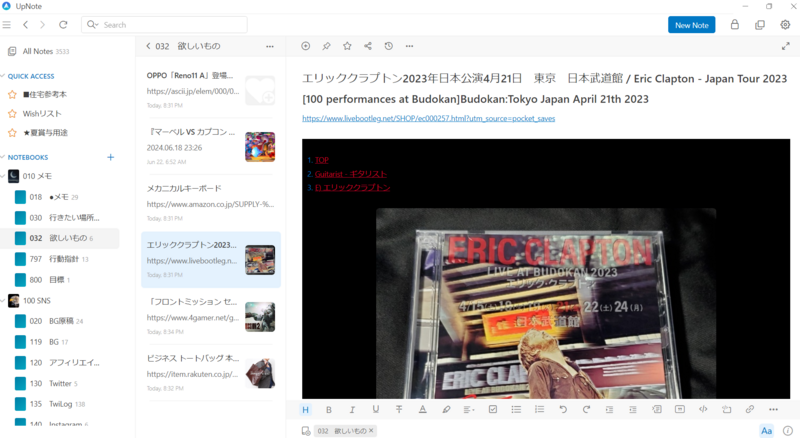Go back with the left arrow
This screenshot has width=800, height=438.
click(26, 25)
